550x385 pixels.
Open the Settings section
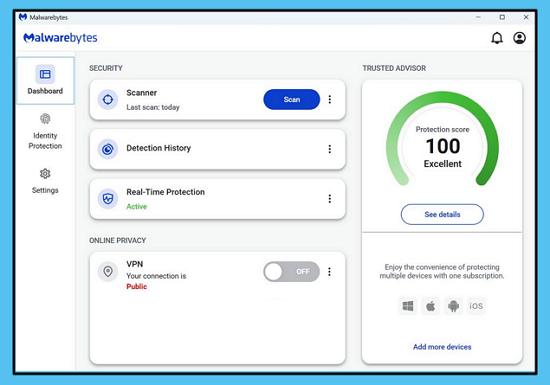click(45, 181)
